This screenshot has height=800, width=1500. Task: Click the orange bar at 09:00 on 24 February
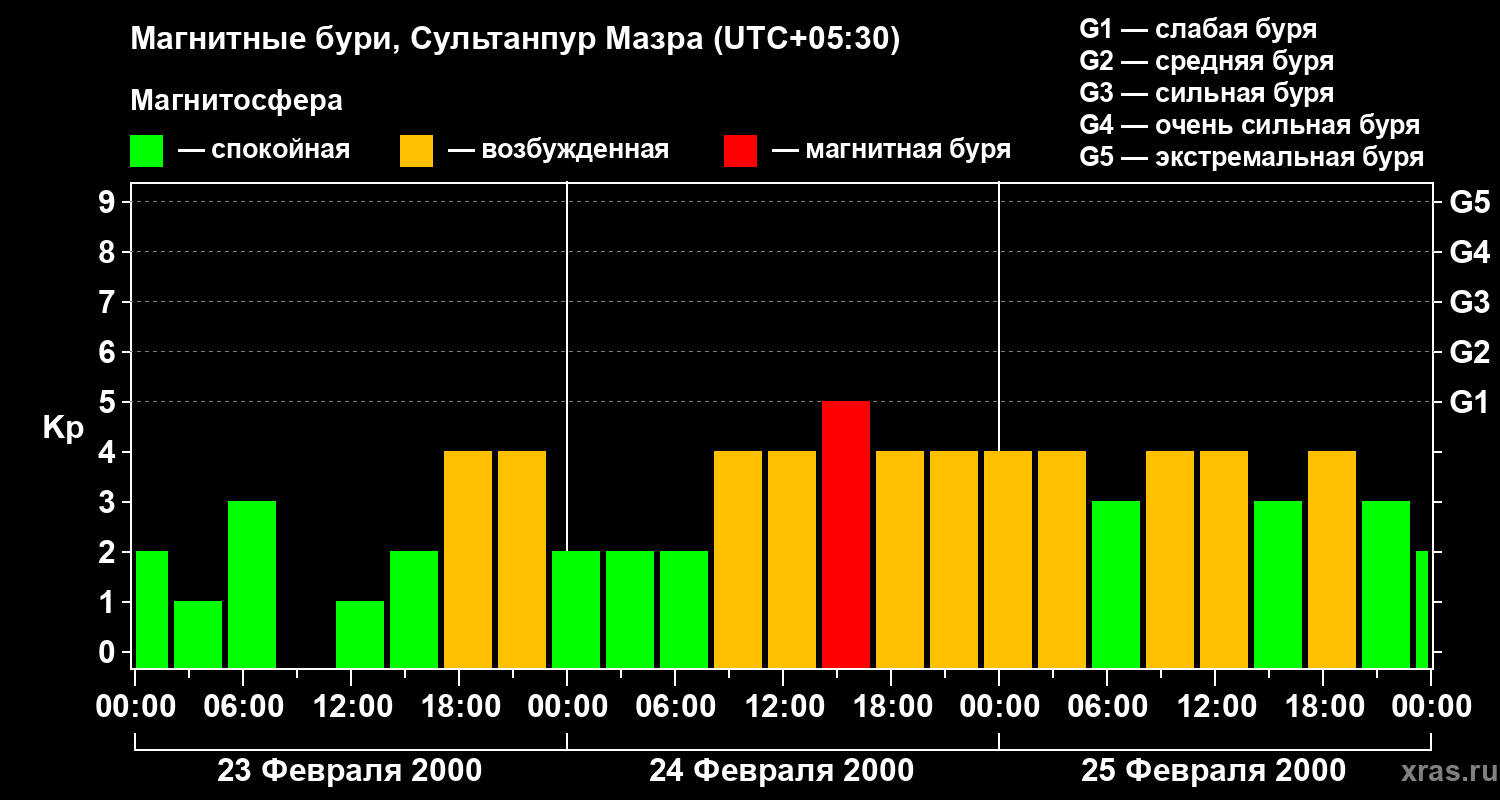pyautogui.click(x=738, y=559)
